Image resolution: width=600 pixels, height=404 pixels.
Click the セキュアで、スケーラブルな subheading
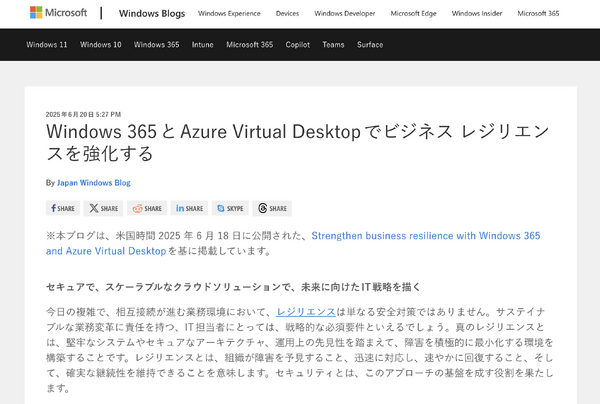pyautogui.click(x=233, y=287)
